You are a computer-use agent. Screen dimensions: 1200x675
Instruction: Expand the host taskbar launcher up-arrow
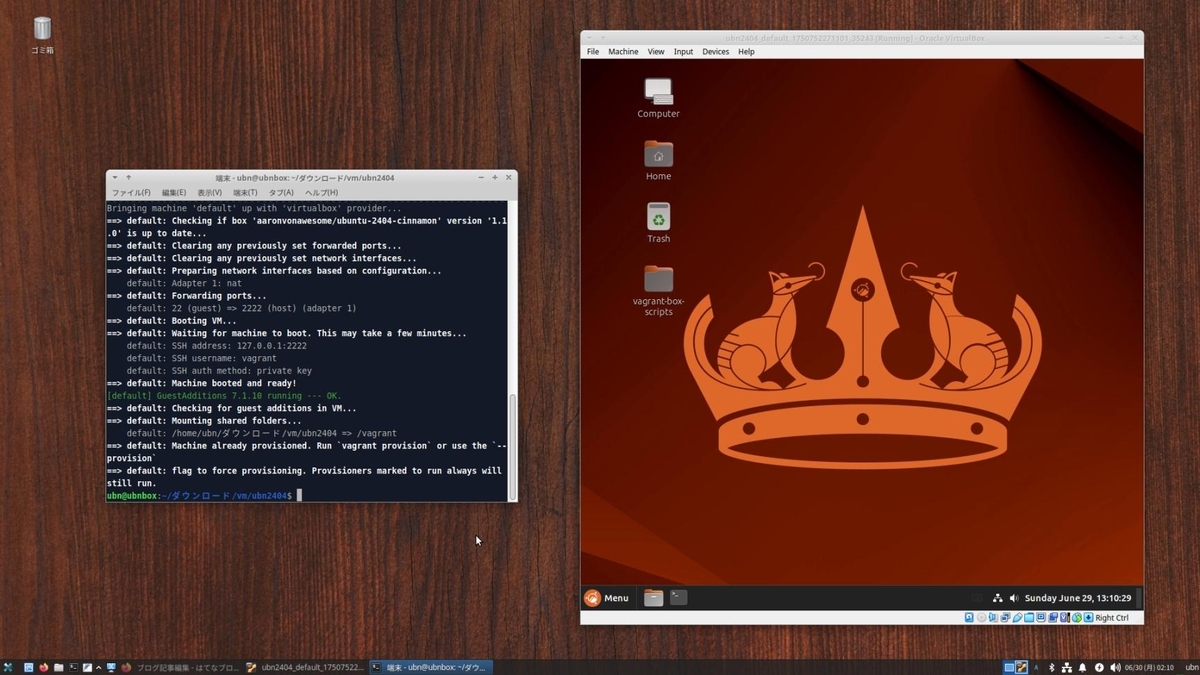pyautogui.click(x=99, y=667)
